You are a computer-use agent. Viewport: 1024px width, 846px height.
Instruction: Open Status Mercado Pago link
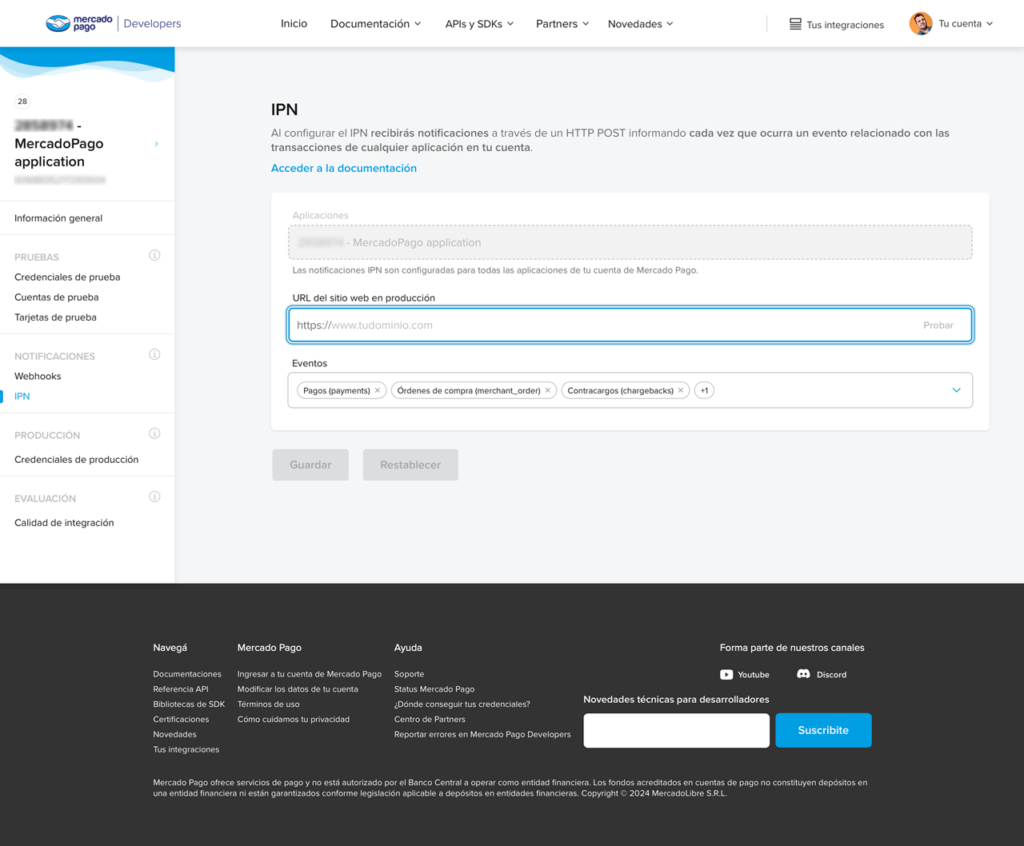(434, 689)
